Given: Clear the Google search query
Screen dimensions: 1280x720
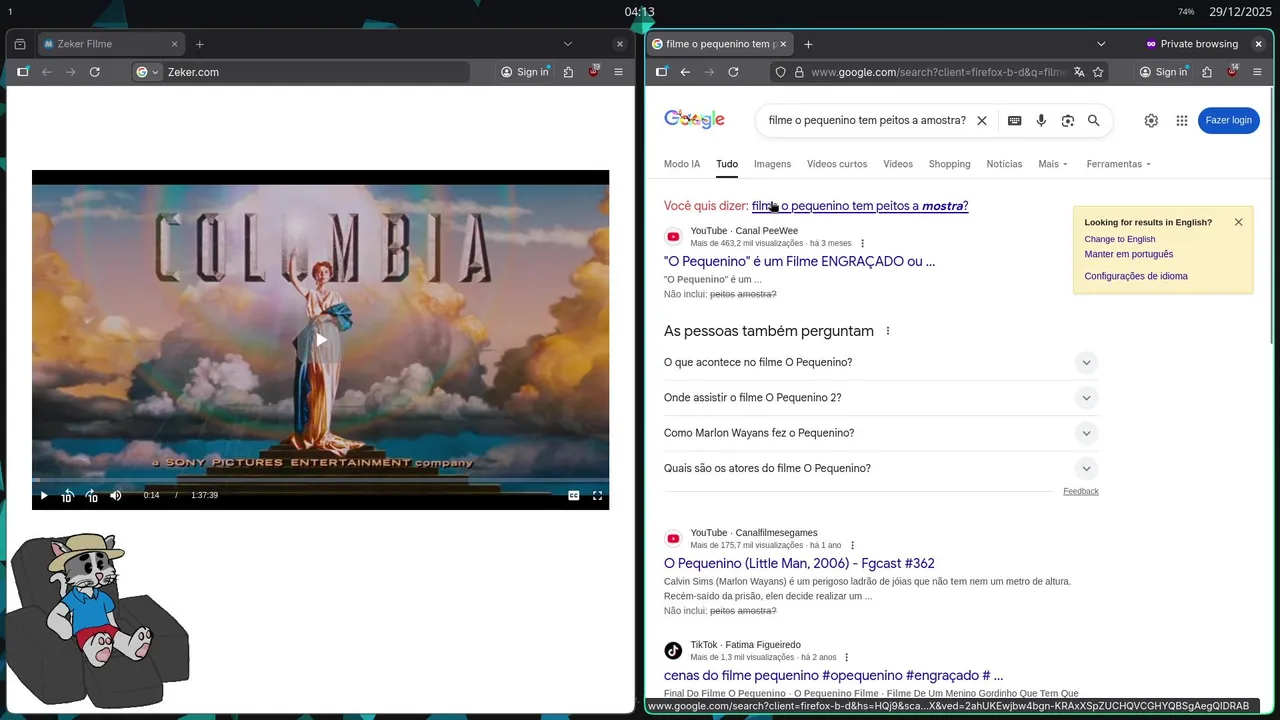Looking at the screenshot, I should click(x=982, y=120).
